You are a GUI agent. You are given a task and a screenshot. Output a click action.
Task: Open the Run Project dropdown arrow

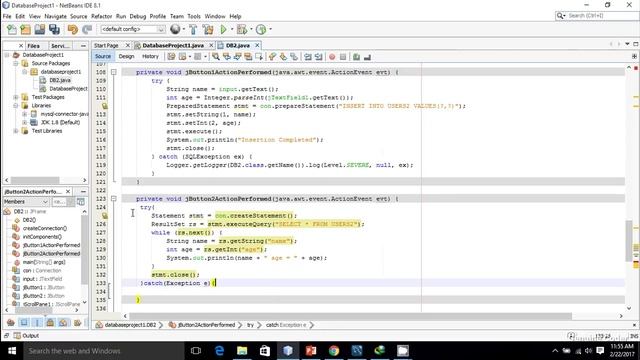[232, 29]
